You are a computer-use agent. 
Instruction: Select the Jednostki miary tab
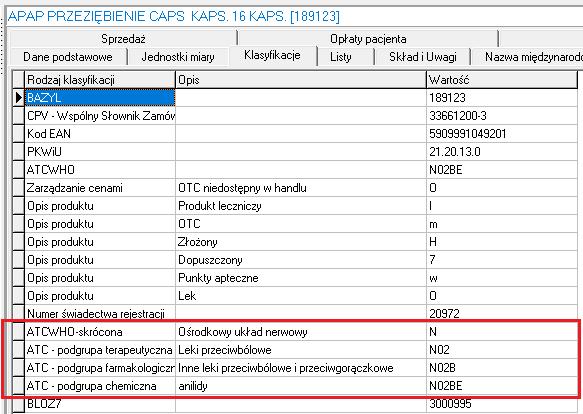178,57
